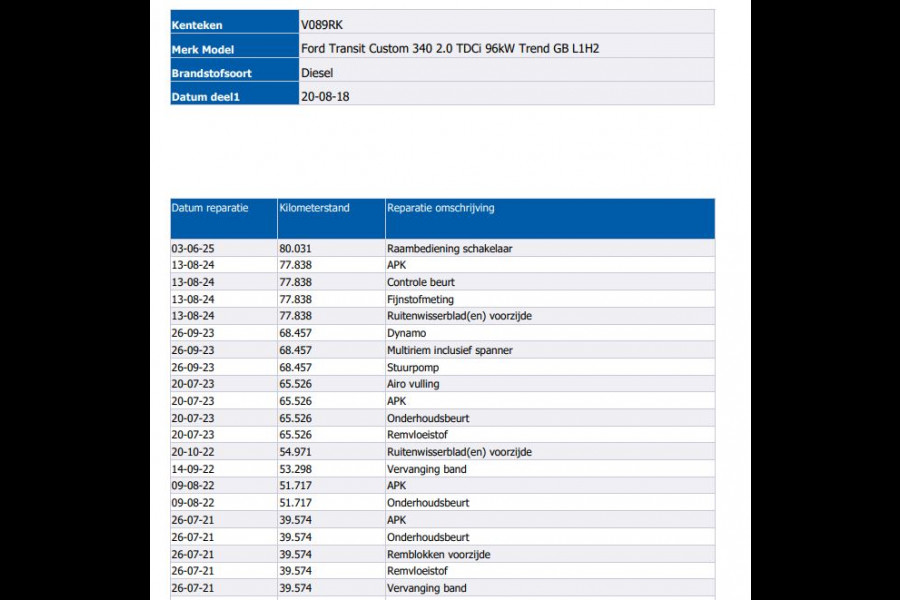Click the Airo vulling entry
Screen dimensions: 900x600
tap(413, 384)
